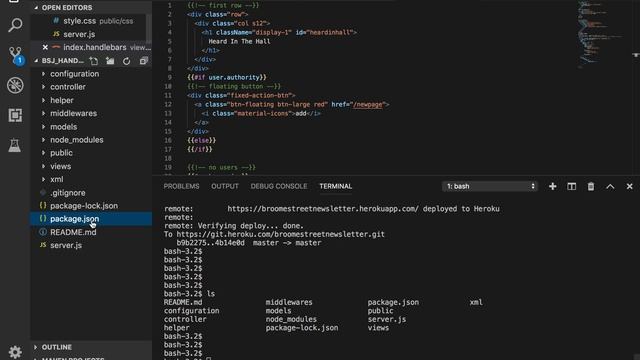Switch to the PROBLEMS tab
This screenshot has width=640, height=360.
point(181,186)
